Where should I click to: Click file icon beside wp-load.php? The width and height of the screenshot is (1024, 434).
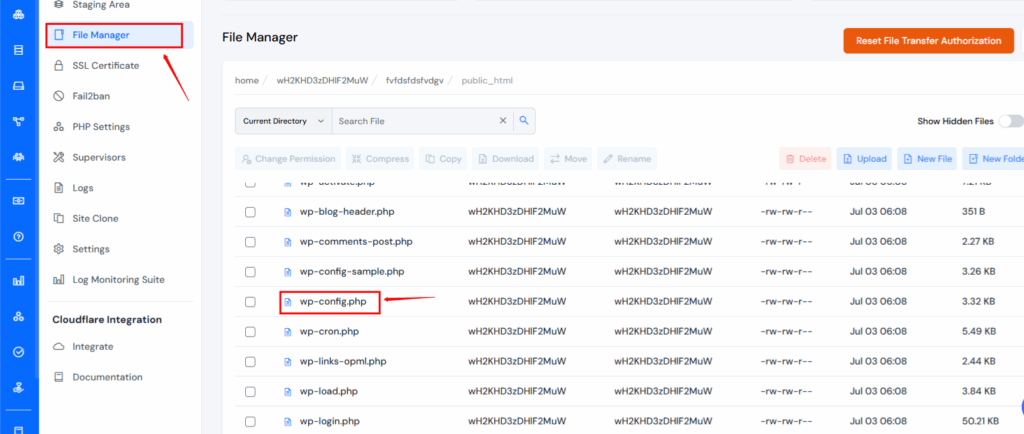pyautogui.click(x=287, y=392)
